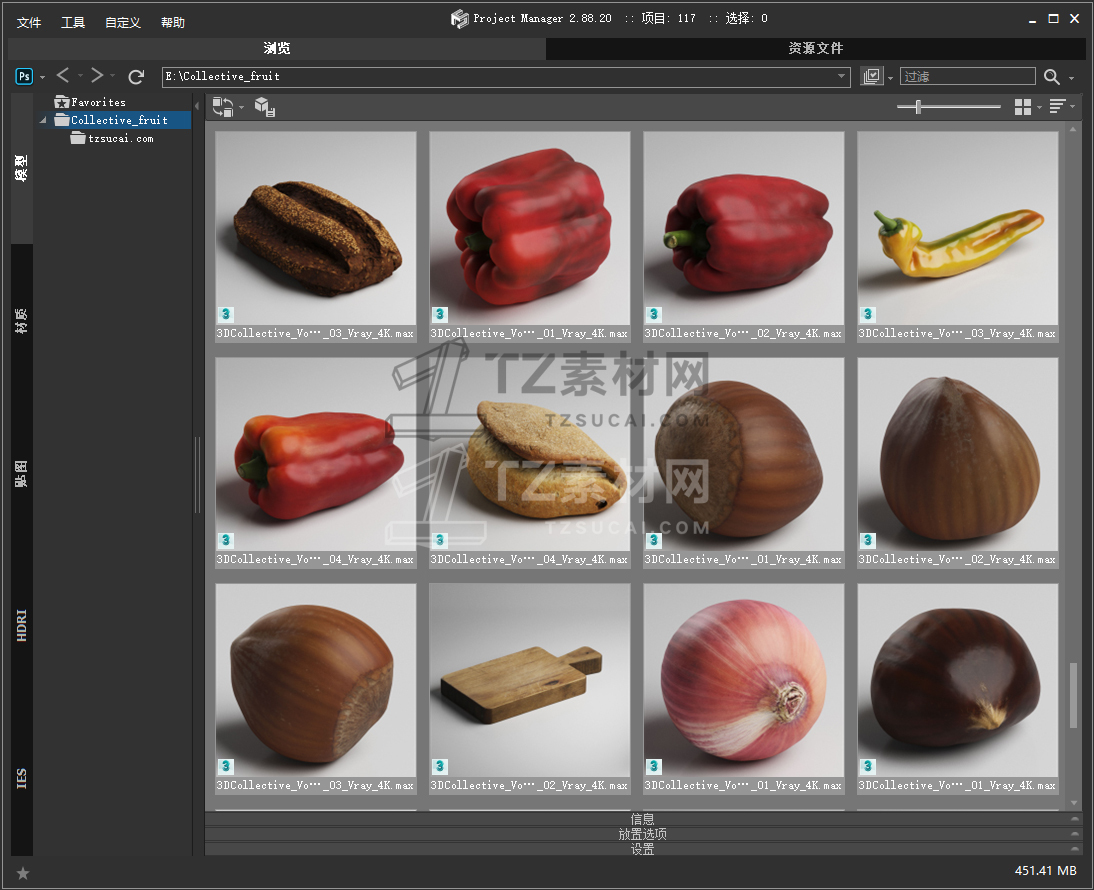Expand the 信息 info panel
Image resolution: width=1094 pixels, height=890 pixels.
642,819
